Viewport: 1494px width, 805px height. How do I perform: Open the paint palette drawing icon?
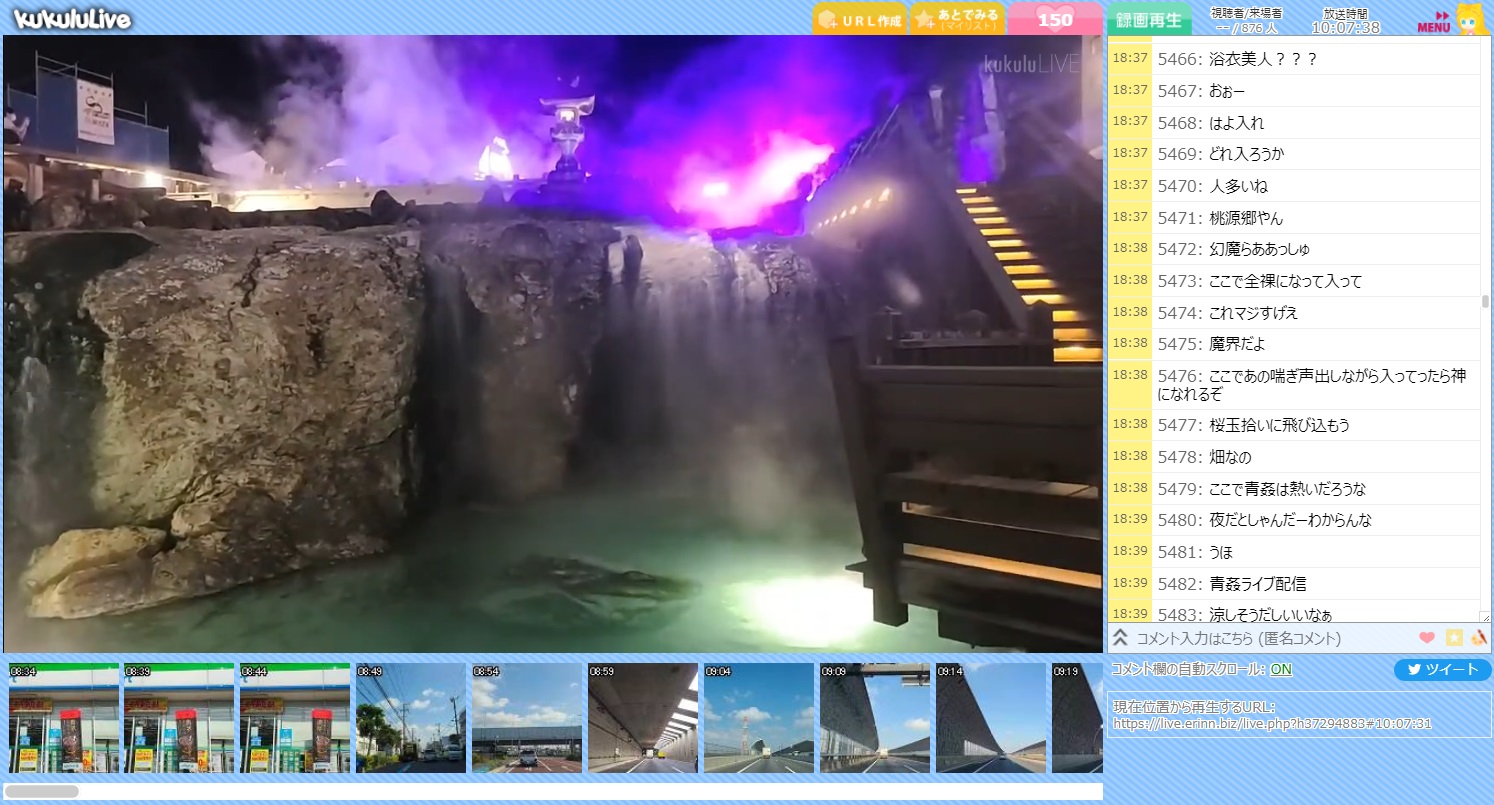(x=1479, y=638)
